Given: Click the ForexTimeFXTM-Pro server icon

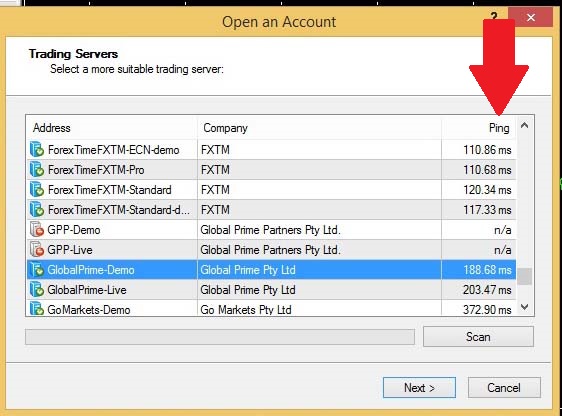Looking at the screenshot, I should [x=37, y=169].
